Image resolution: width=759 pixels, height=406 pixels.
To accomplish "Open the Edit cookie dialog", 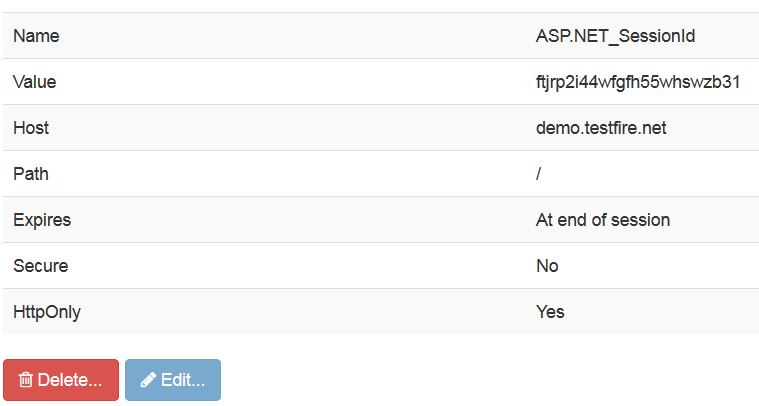I will [173, 380].
